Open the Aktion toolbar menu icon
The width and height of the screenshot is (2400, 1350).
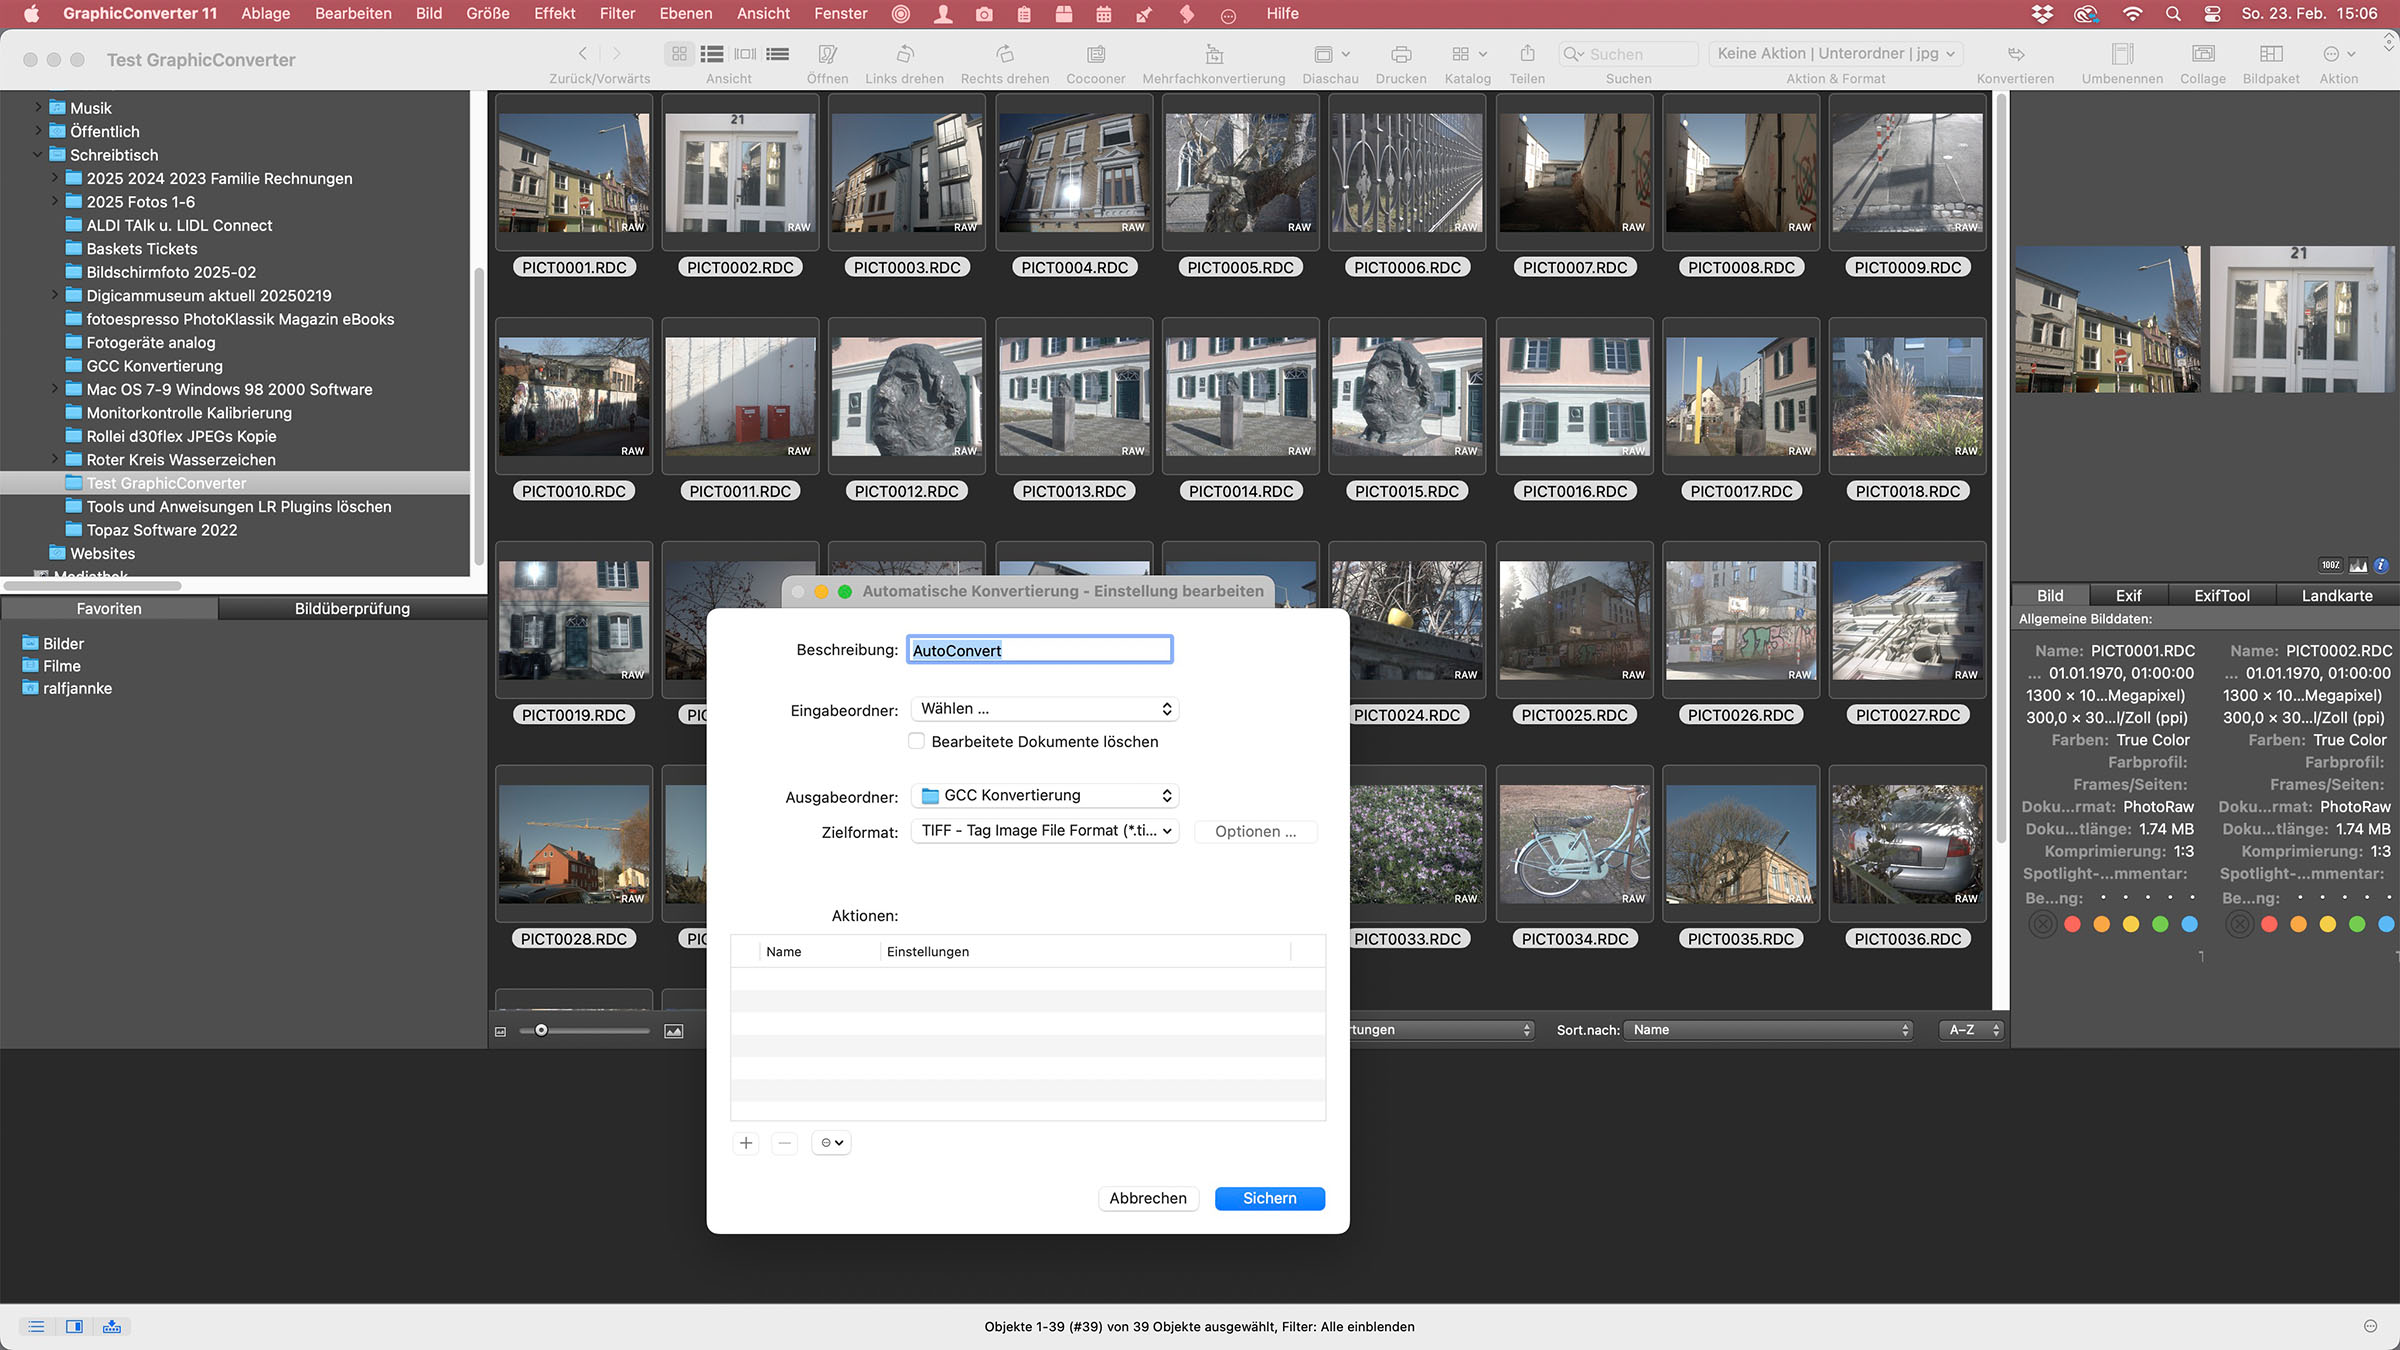pos(2338,54)
